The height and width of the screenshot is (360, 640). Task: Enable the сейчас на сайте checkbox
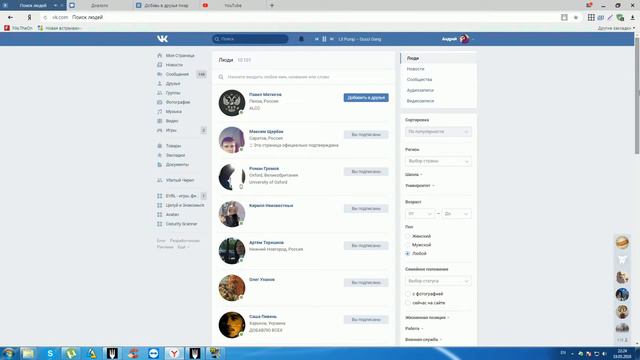[x=408, y=303]
